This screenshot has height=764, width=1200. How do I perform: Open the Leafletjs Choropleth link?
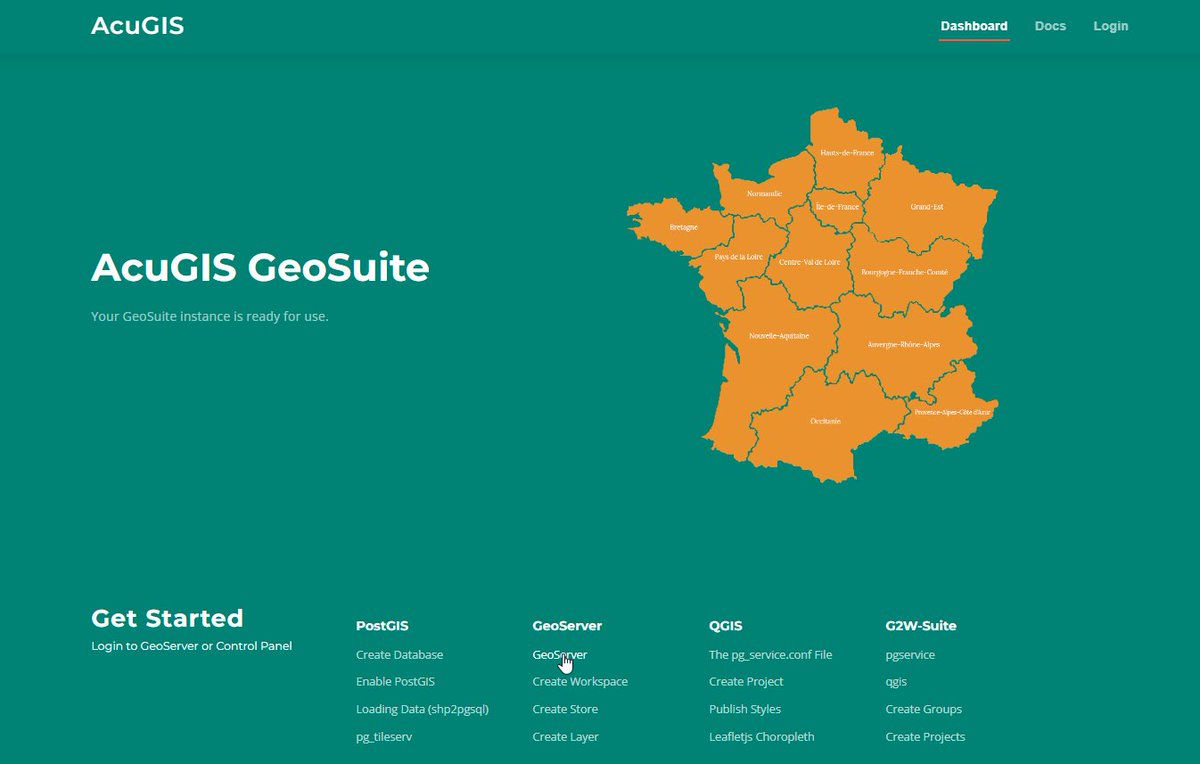pos(762,737)
